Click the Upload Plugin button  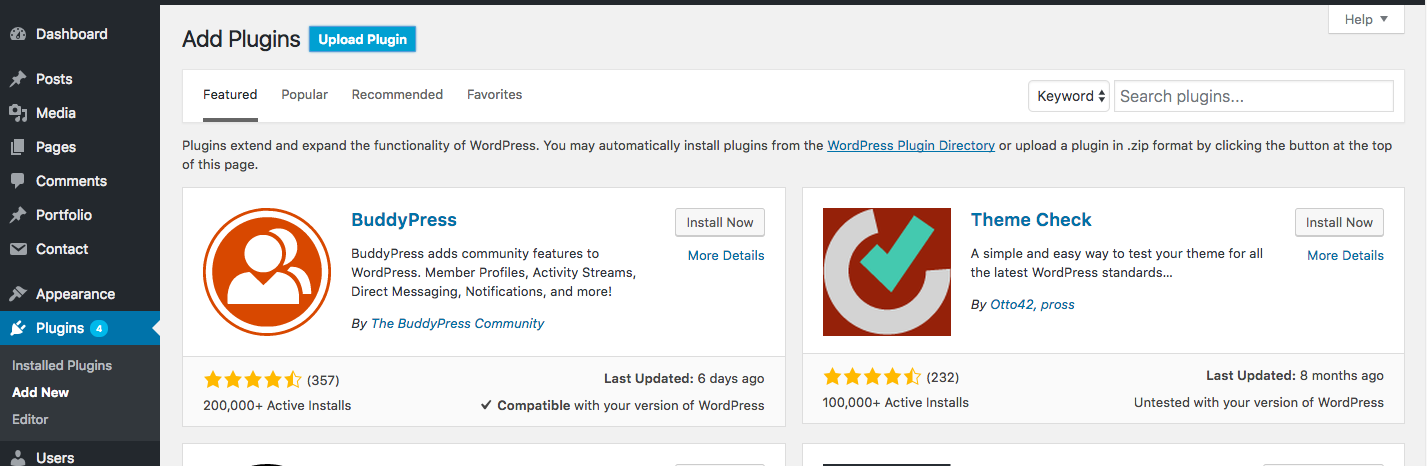(x=362, y=39)
